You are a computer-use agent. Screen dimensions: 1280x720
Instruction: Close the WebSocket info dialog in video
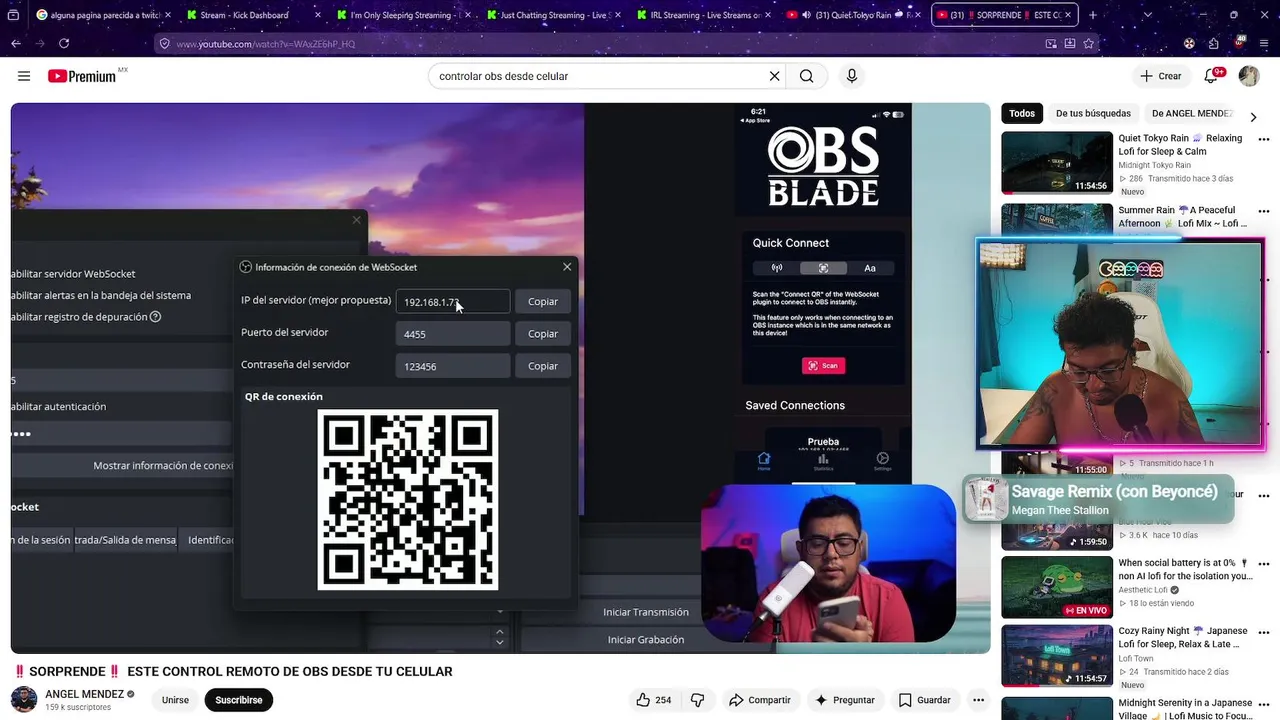pyautogui.click(x=567, y=267)
